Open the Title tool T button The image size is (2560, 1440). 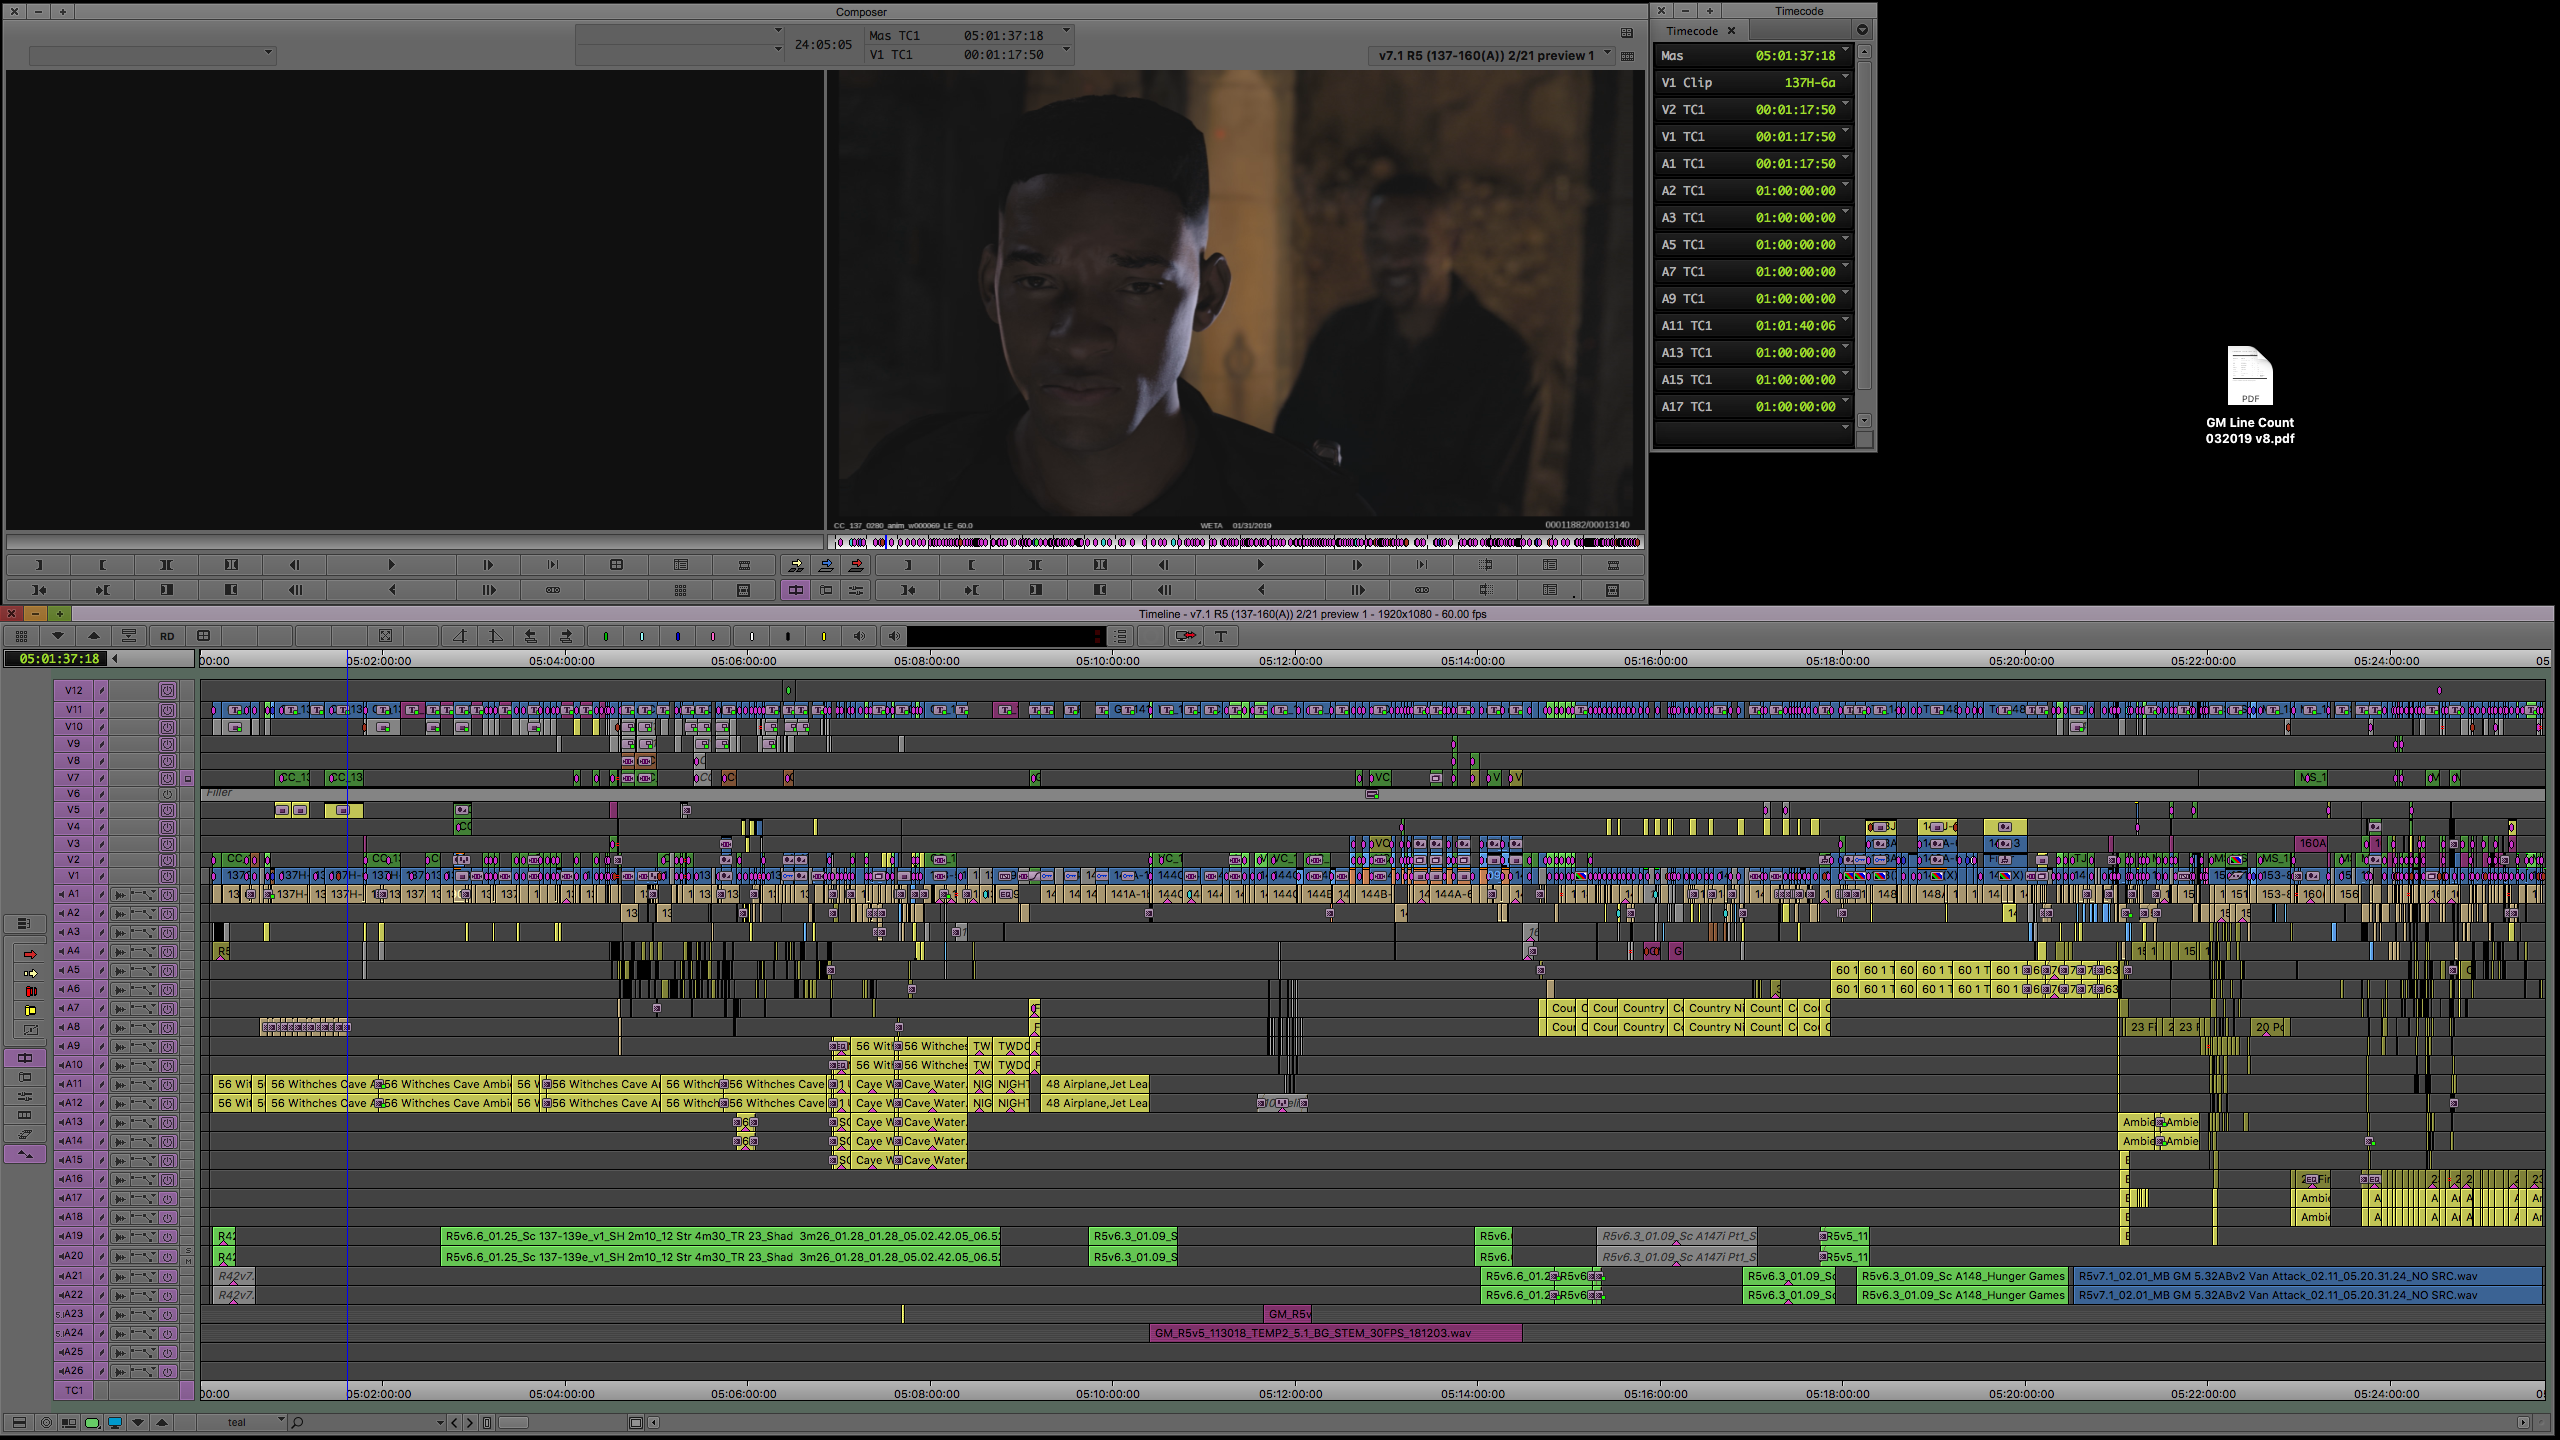point(1221,636)
